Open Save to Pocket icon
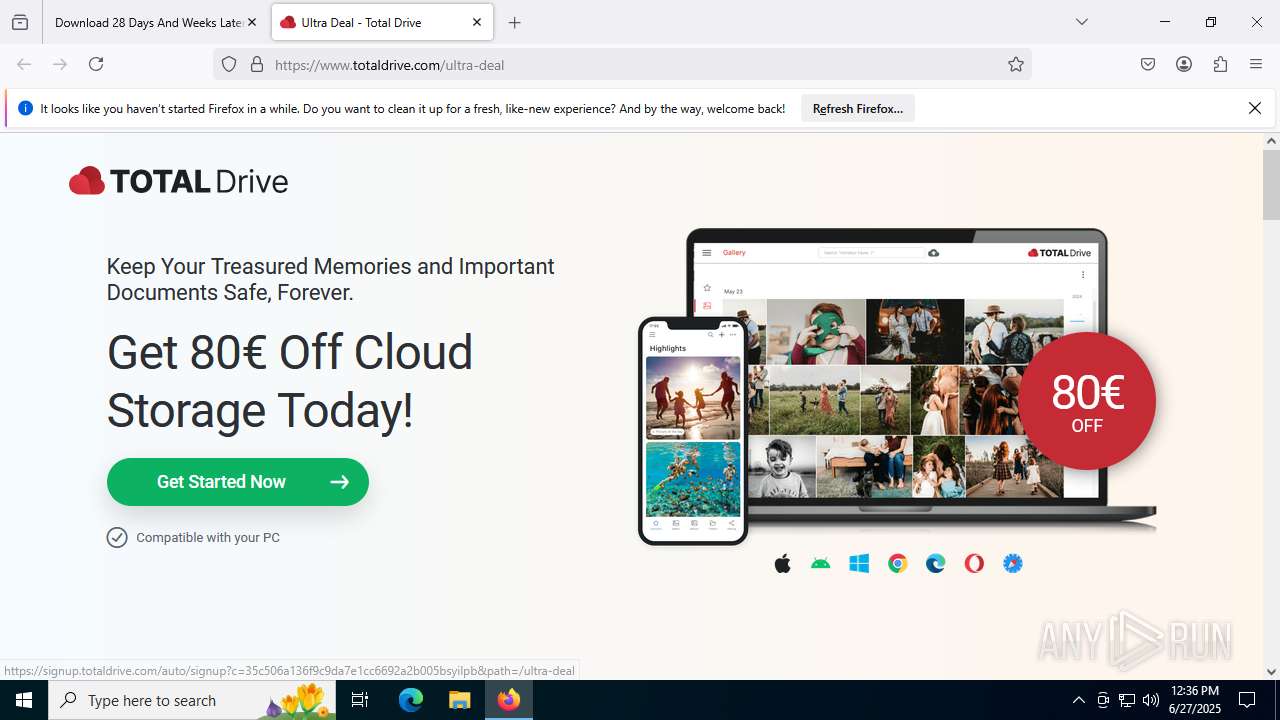 tap(1148, 64)
